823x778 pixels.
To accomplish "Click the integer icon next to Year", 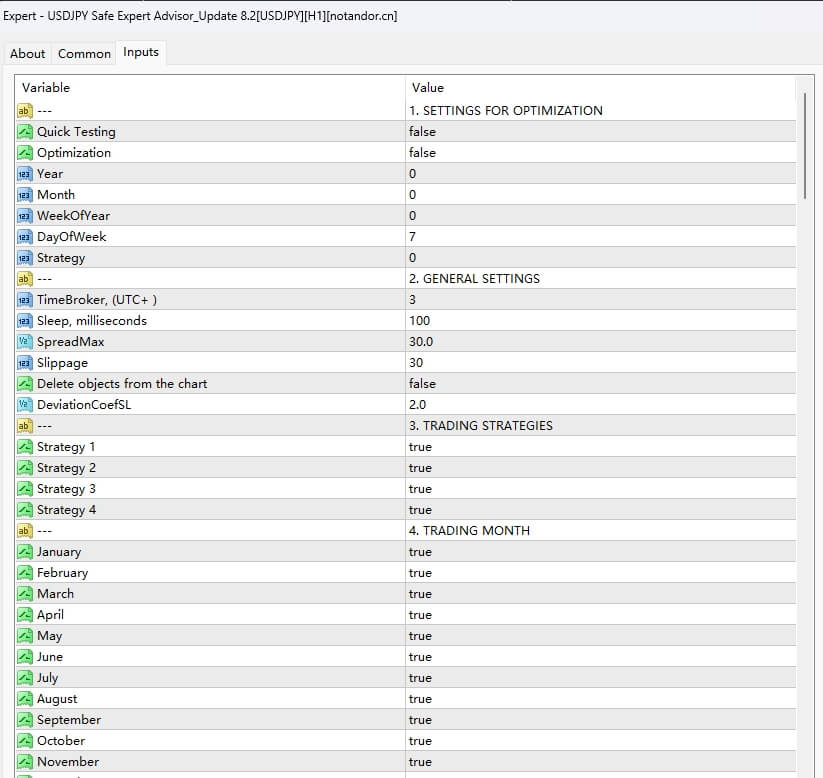I will (25, 174).
